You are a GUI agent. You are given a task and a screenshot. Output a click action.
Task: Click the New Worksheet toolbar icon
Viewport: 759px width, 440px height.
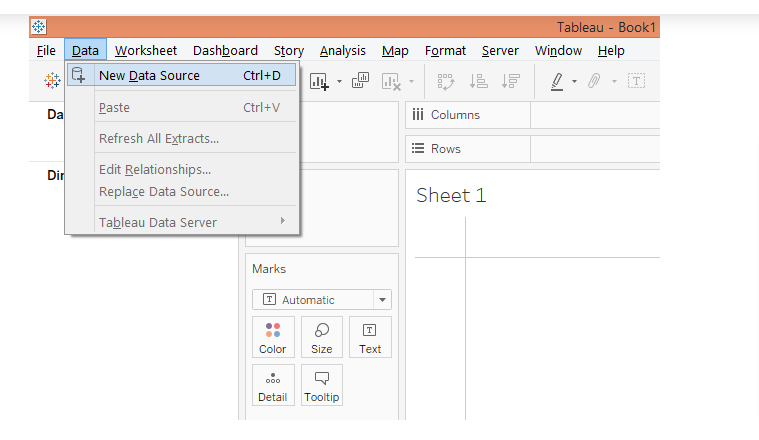[319, 81]
